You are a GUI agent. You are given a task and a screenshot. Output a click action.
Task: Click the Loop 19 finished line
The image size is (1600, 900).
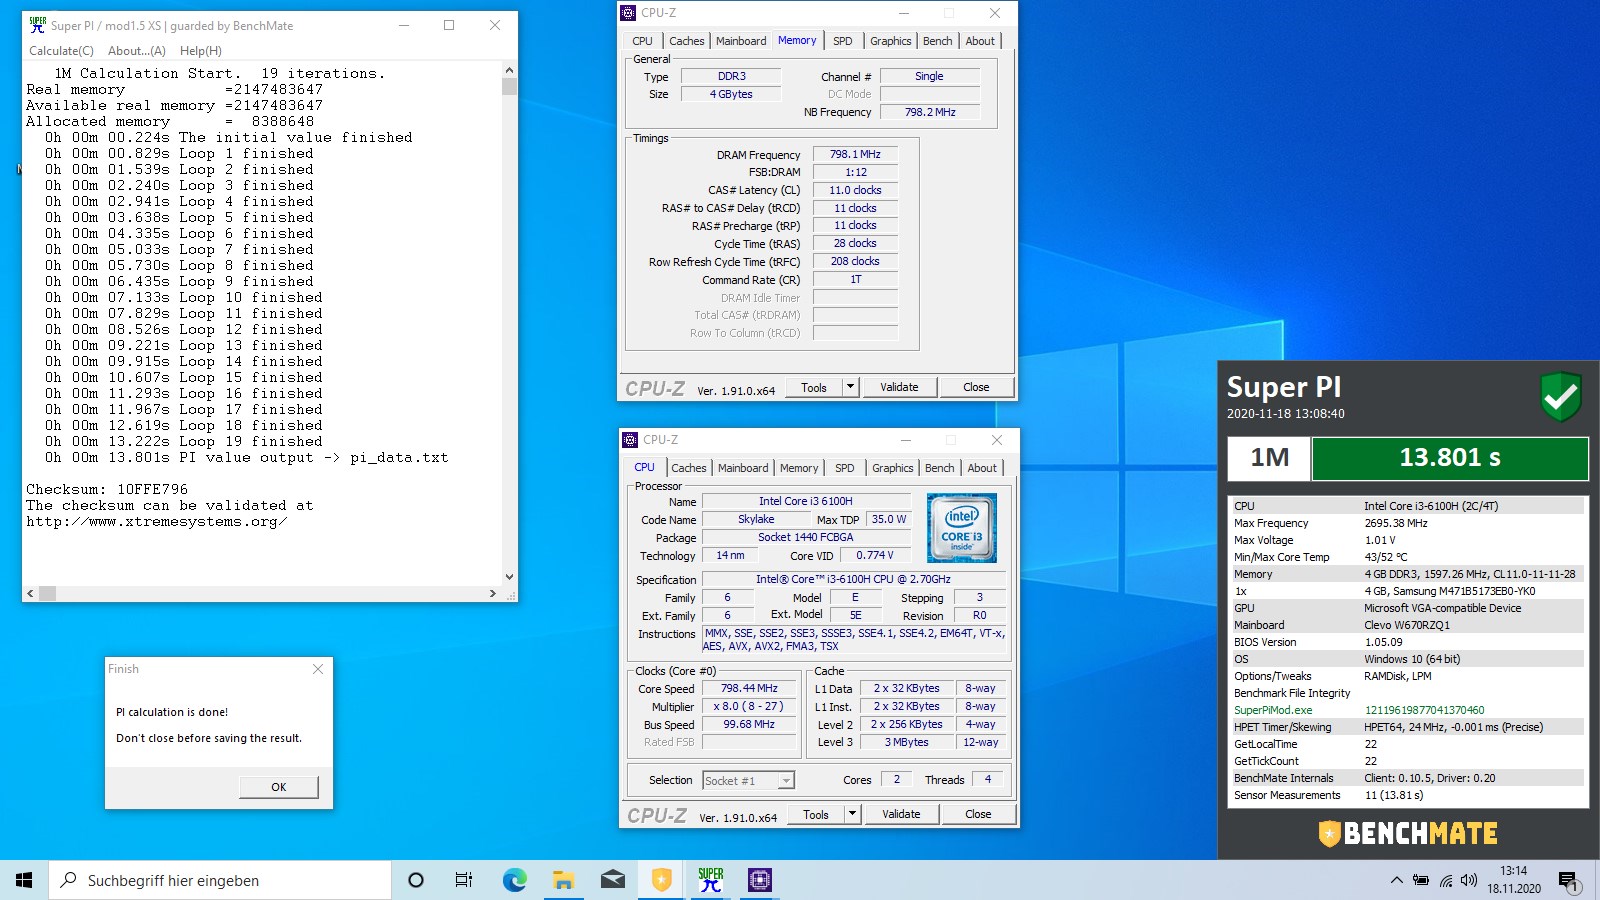[x=184, y=441]
